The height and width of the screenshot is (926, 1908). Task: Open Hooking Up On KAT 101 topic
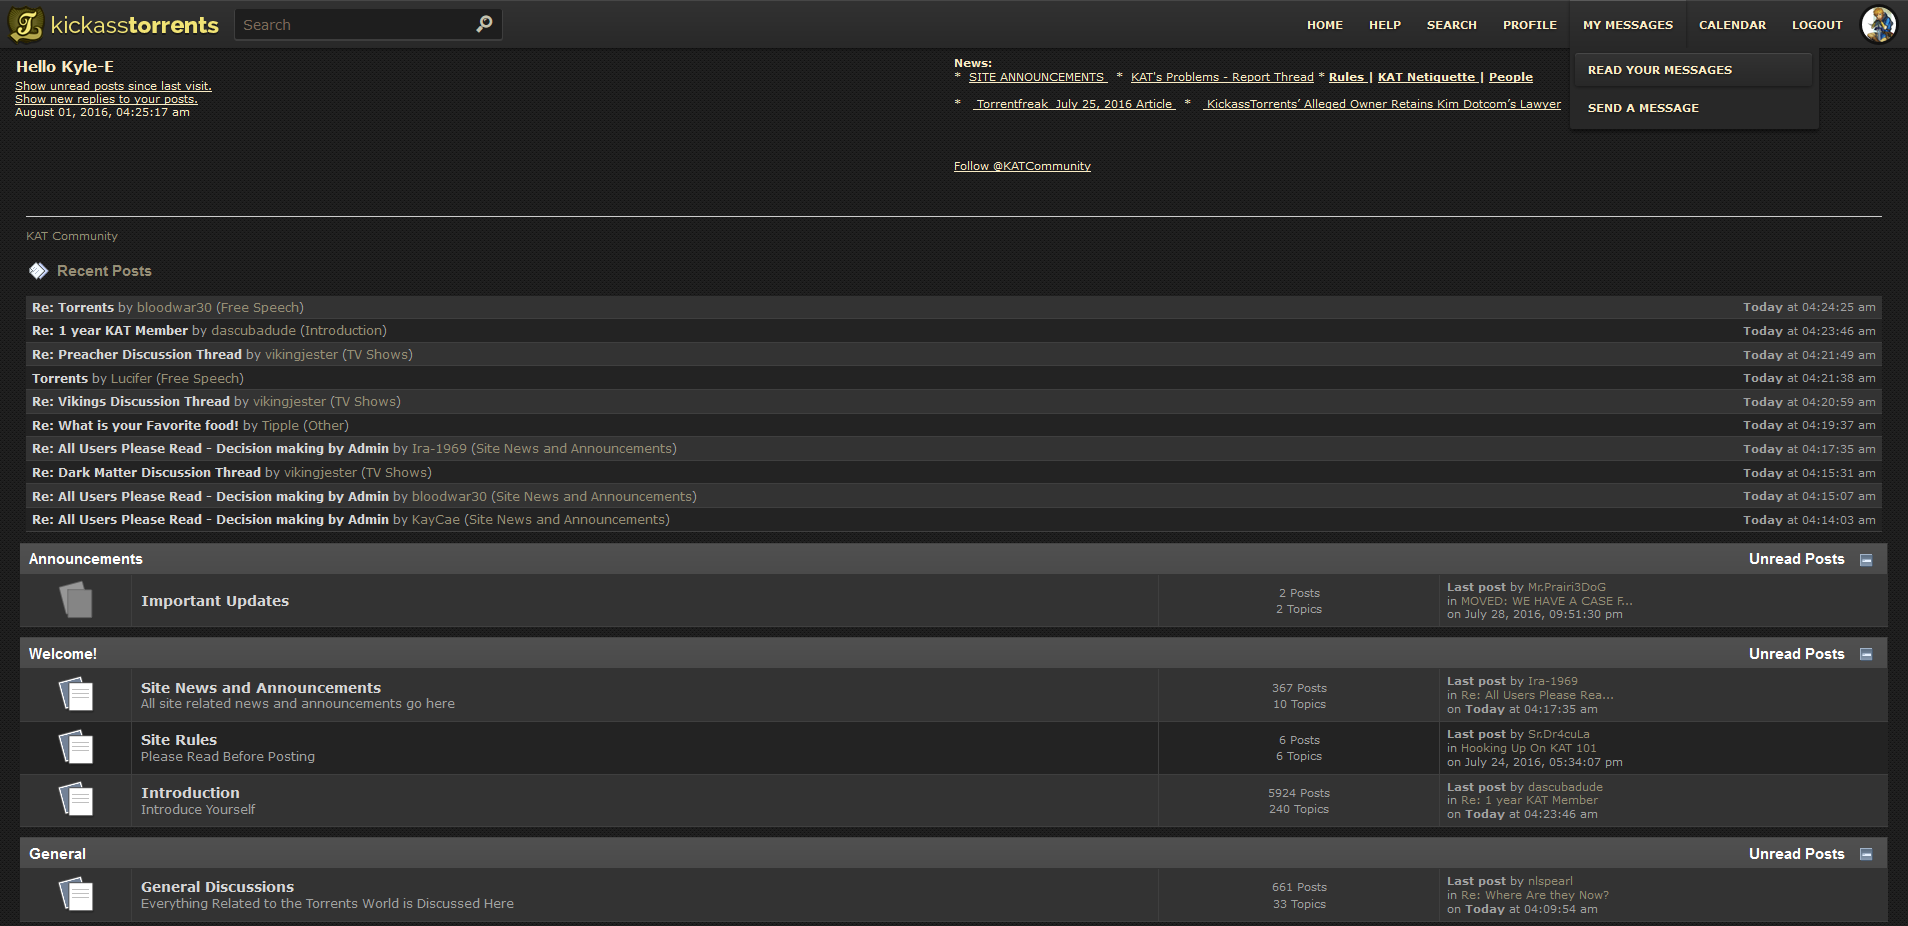point(1529,748)
